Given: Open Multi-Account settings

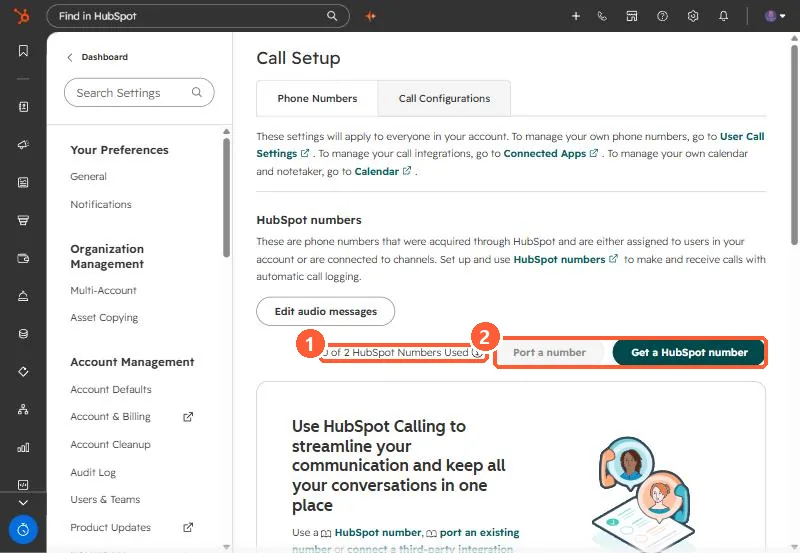Looking at the screenshot, I should [104, 290].
